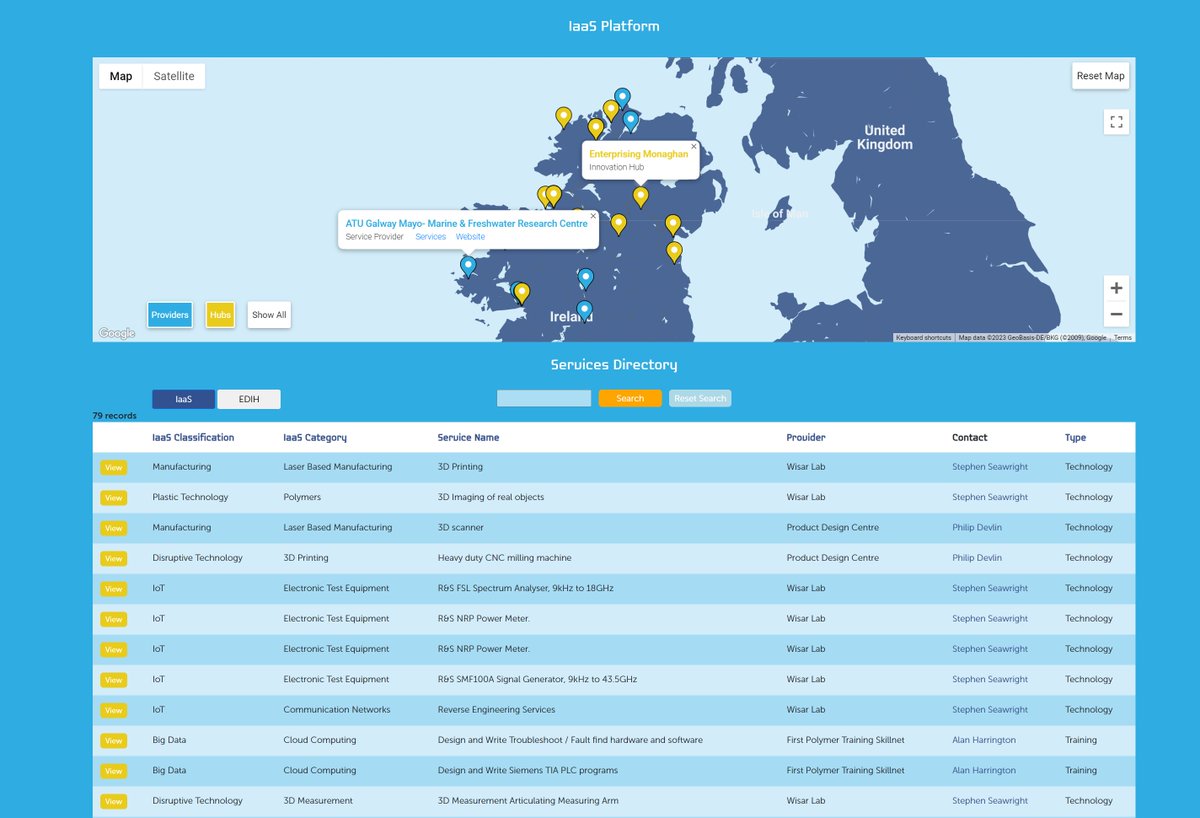Image resolution: width=1200 pixels, height=818 pixels.
Task: Open Philip Devlin's contact link
Action: point(977,527)
